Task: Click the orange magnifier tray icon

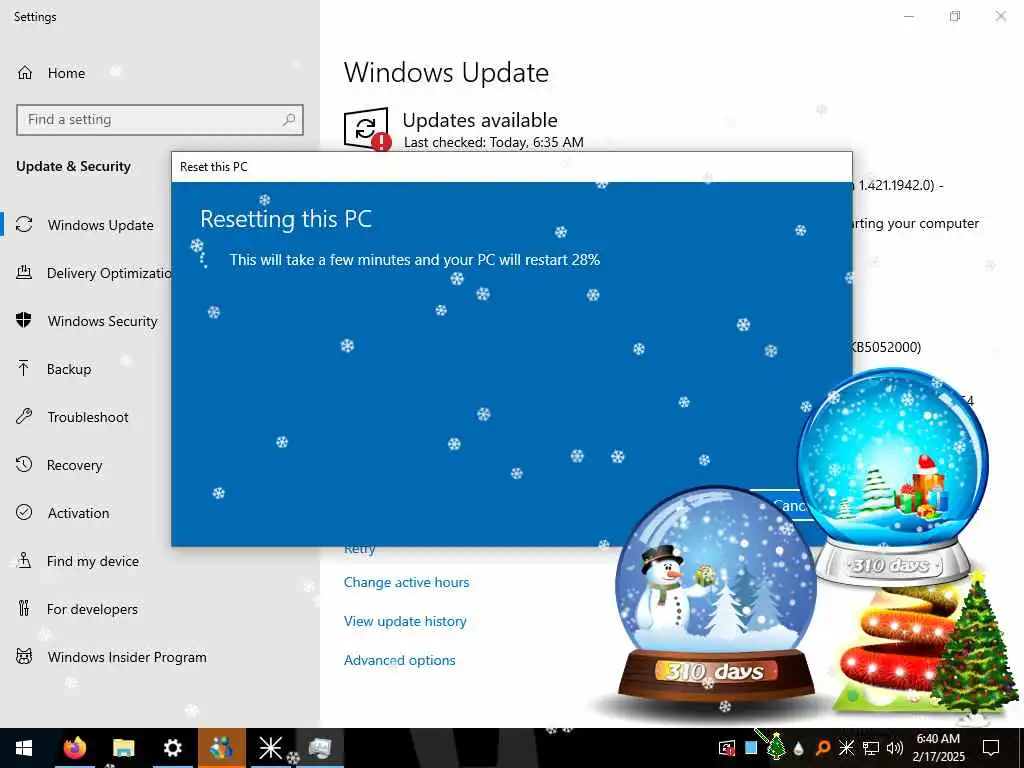Action: coord(823,748)
